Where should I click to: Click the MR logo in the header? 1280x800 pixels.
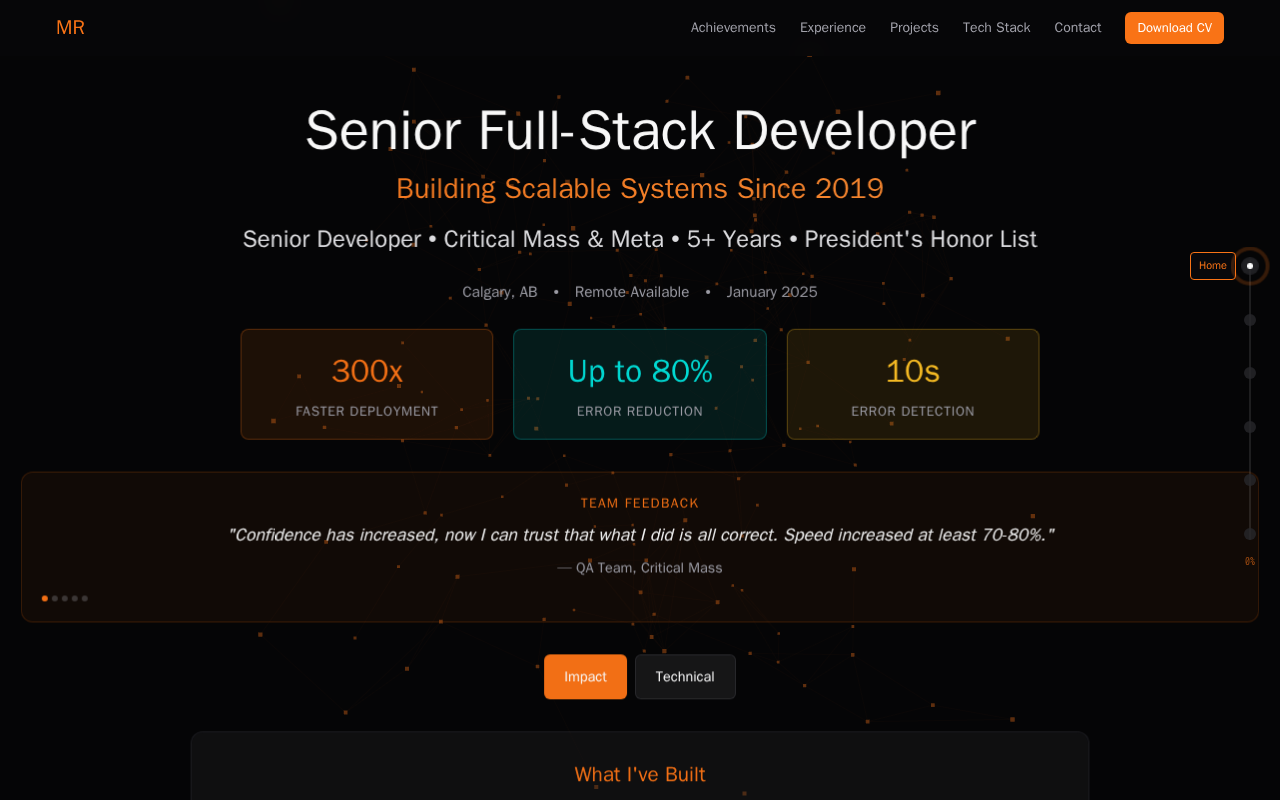click(70, 28)
